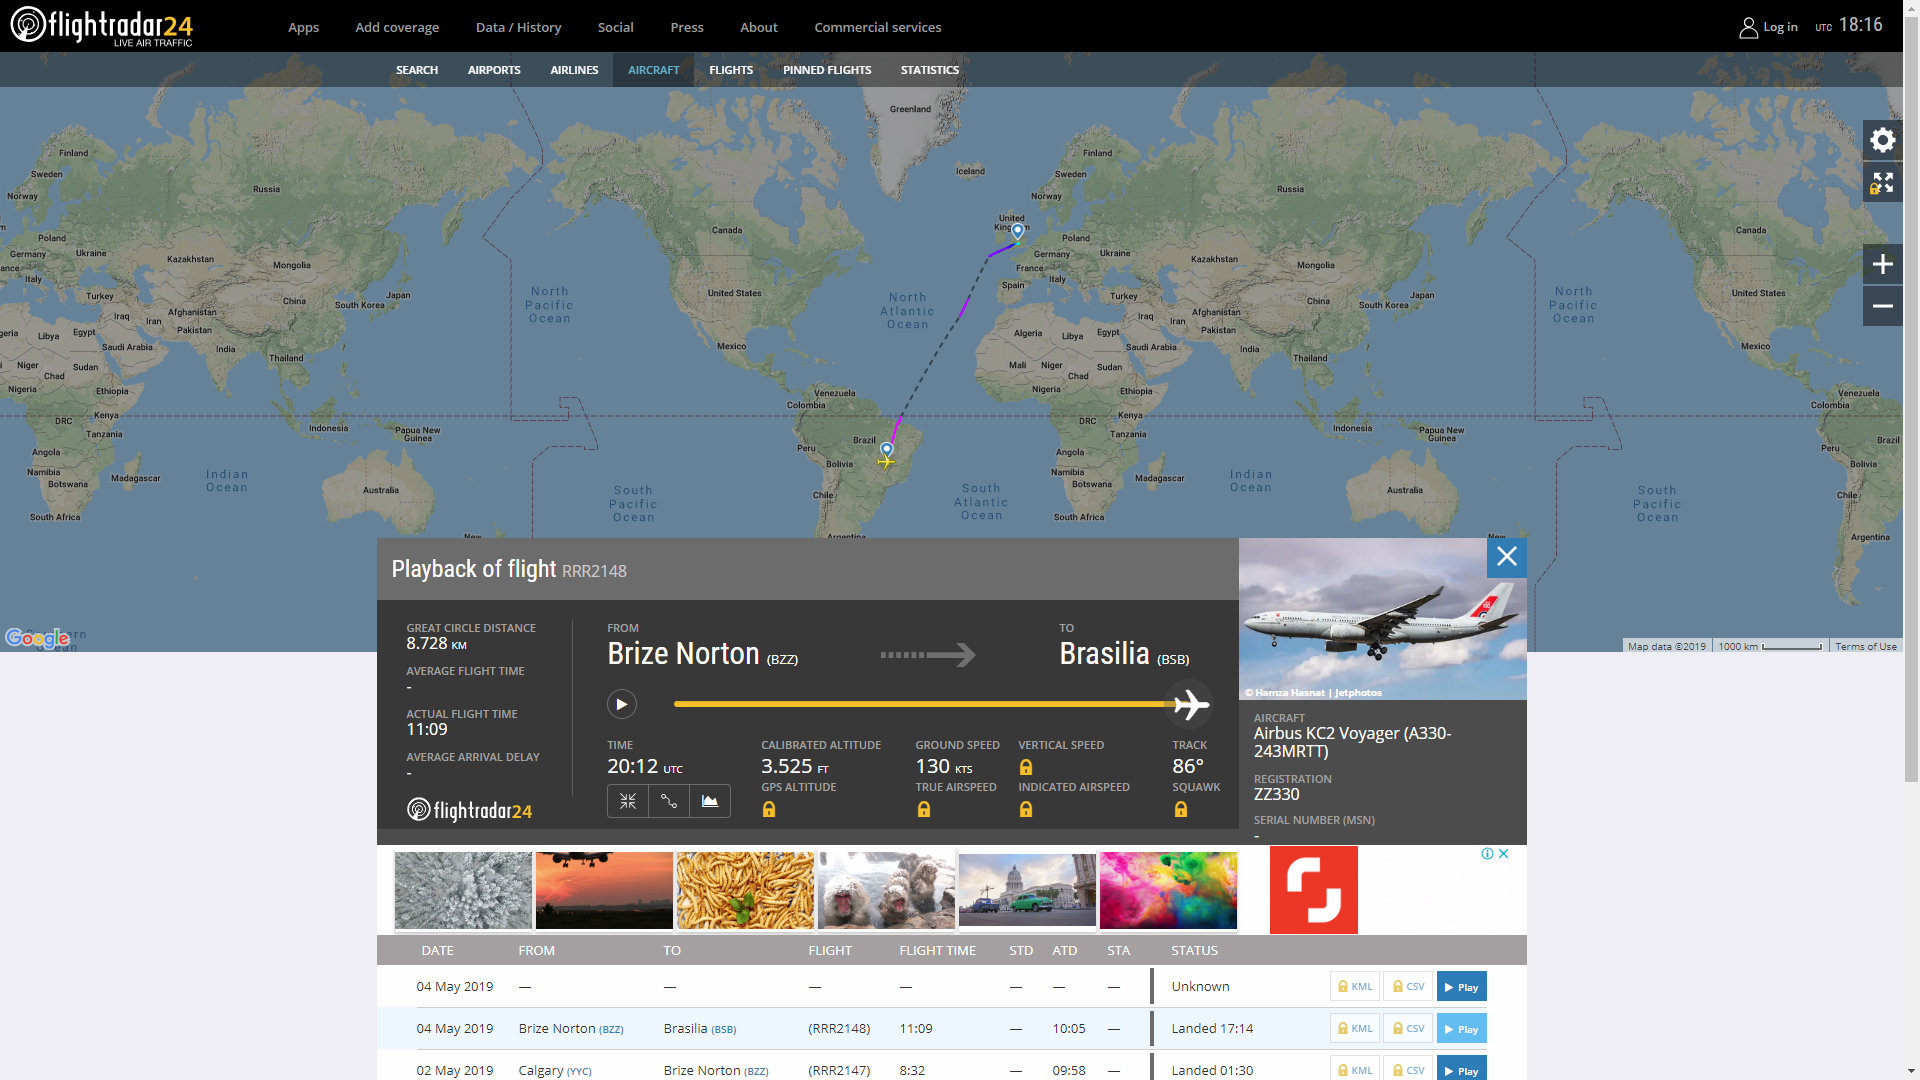Click the user Log in link
This screenshot has width=1920, height=1080.
point(1768,27)
